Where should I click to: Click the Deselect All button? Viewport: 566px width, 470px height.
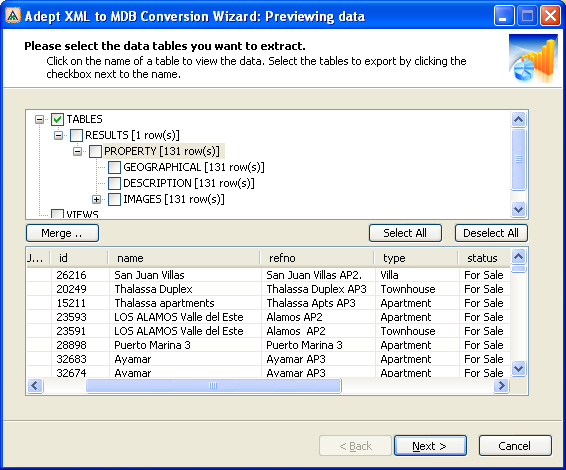[x=491, y=233]
